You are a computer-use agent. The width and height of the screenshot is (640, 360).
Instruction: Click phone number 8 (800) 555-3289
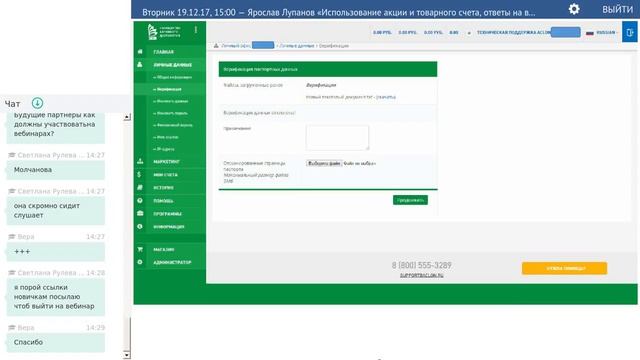coord(421,265)
